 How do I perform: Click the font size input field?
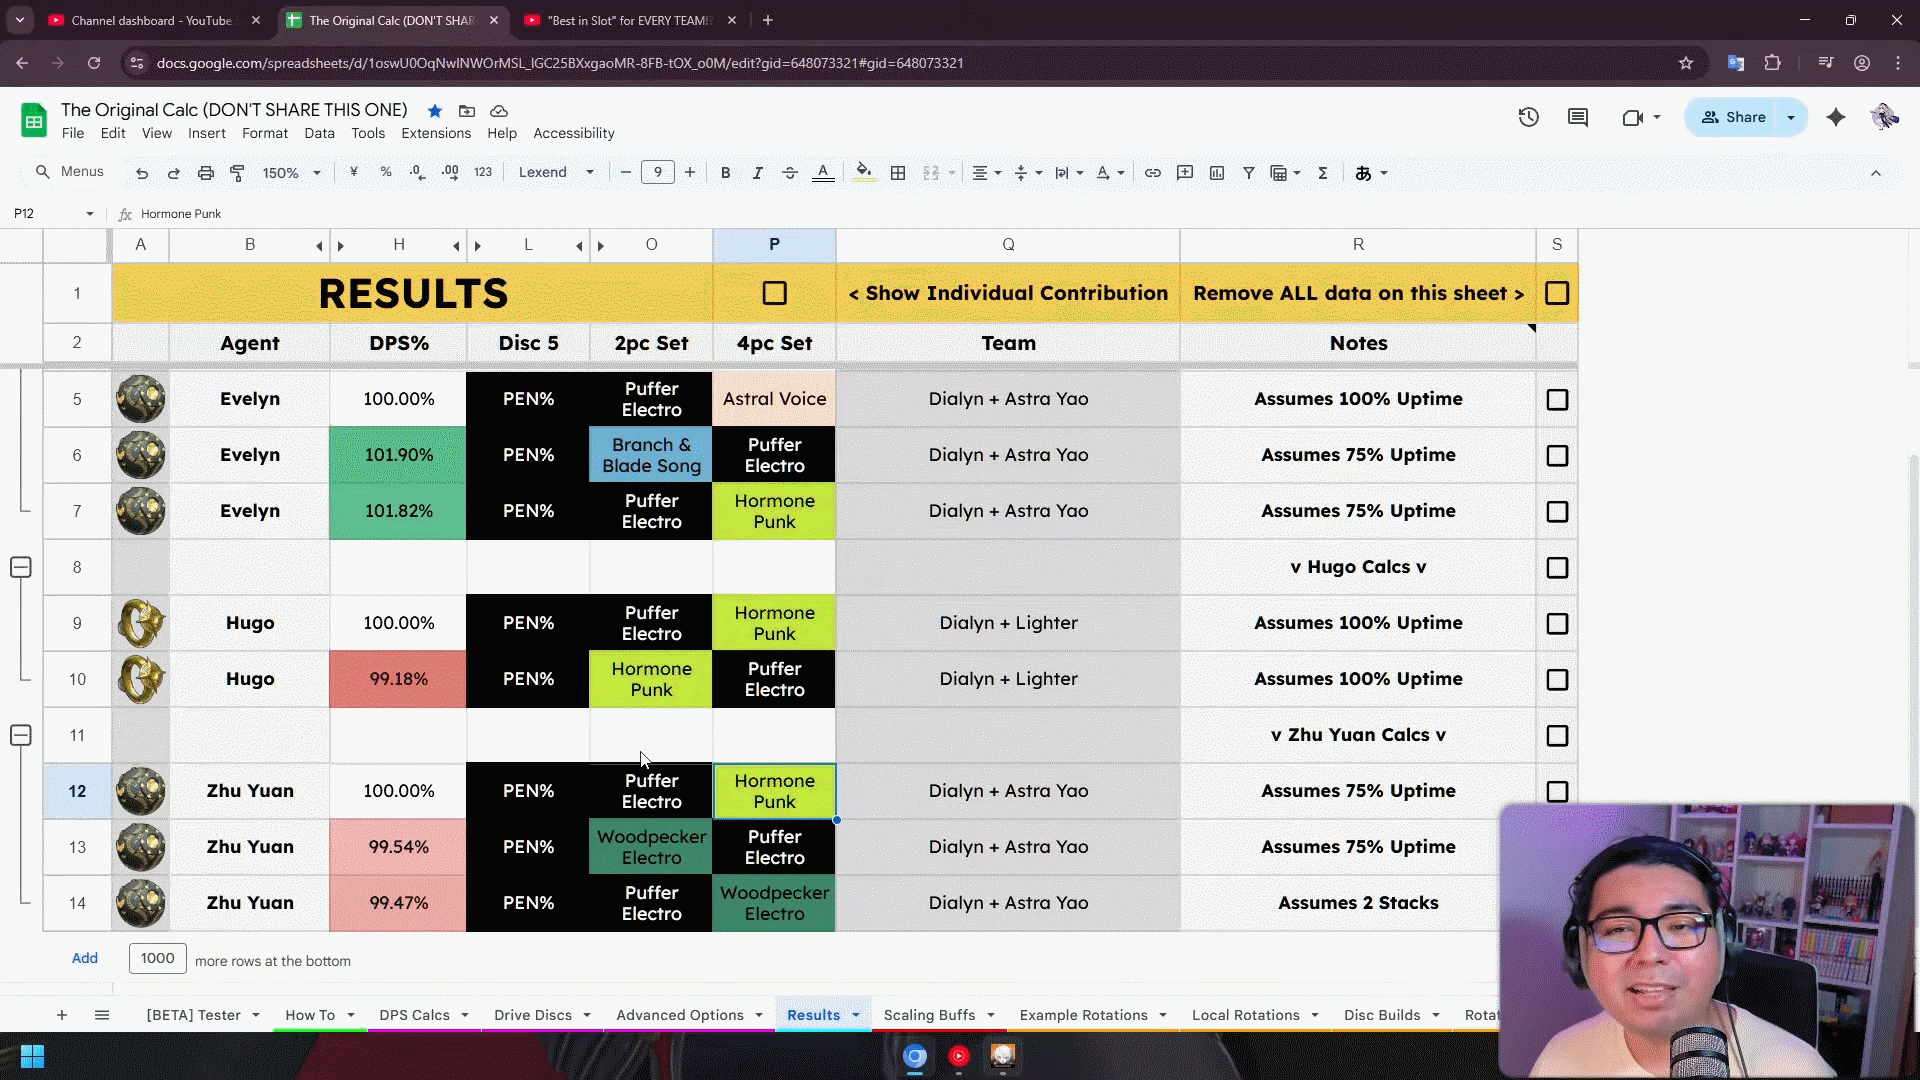[x=657, y=173]
